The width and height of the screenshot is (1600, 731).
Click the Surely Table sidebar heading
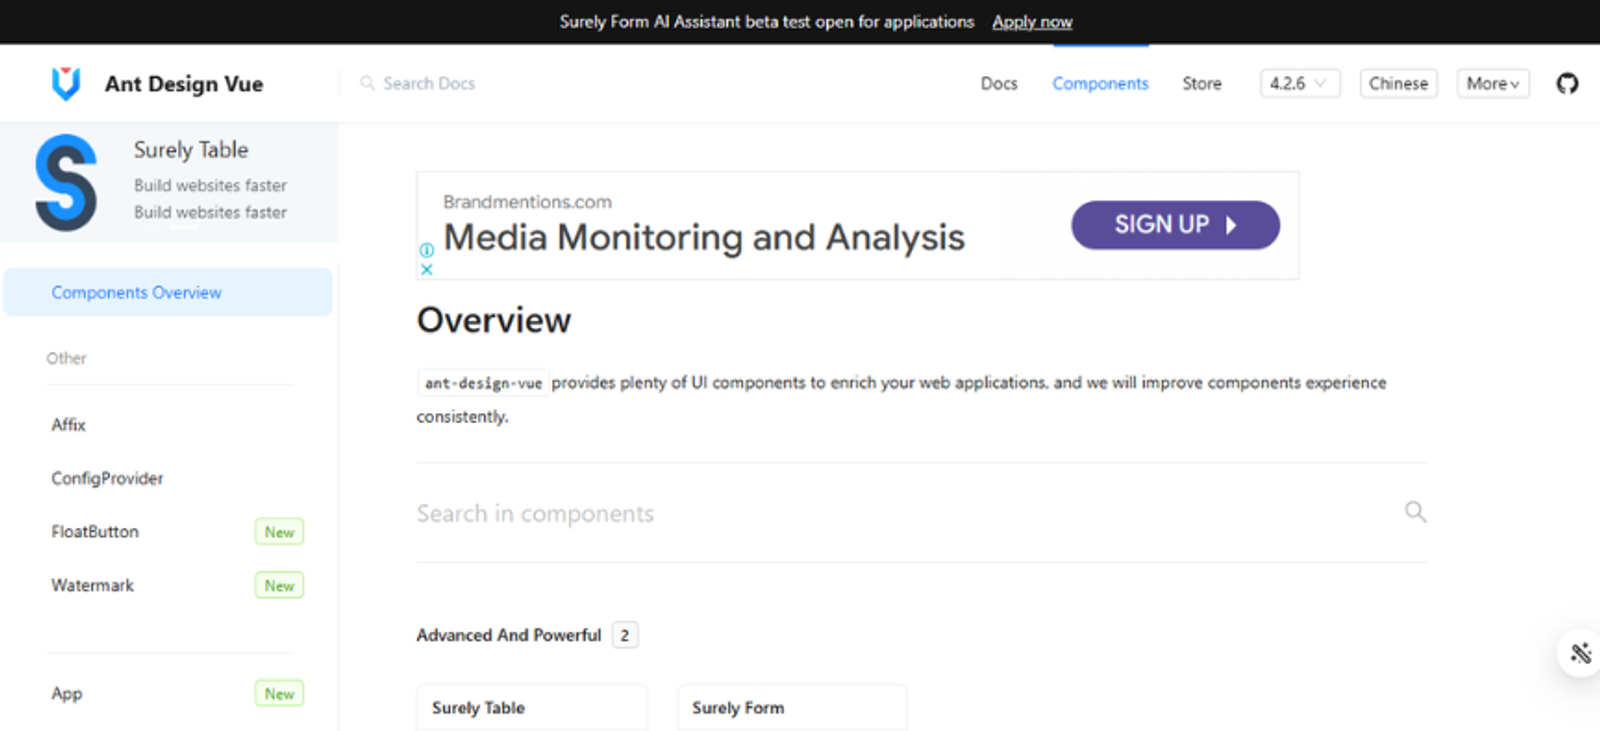[191, 150]
